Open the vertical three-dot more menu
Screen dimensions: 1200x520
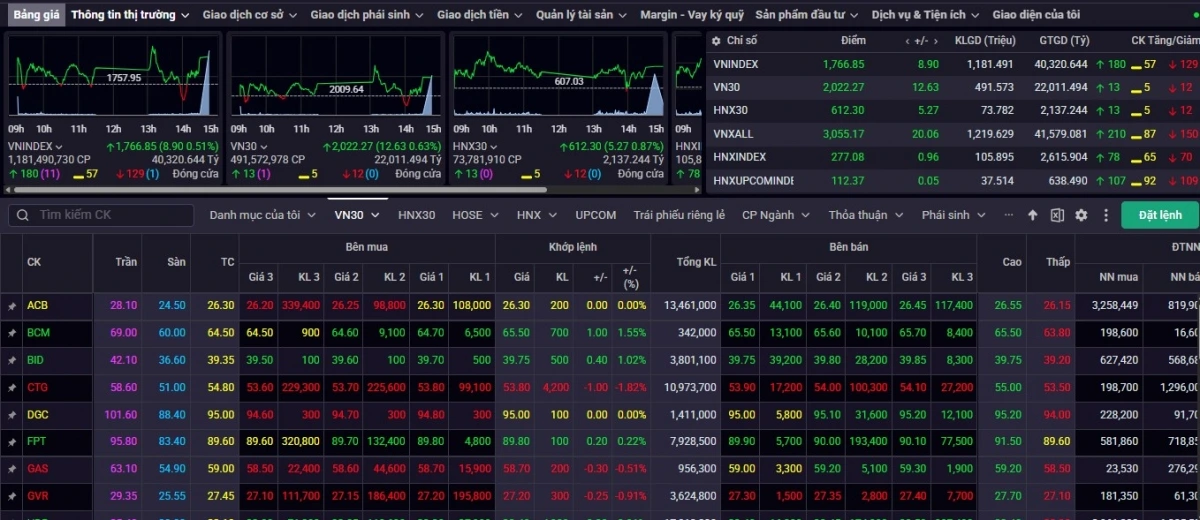(x=1106, y=215)
